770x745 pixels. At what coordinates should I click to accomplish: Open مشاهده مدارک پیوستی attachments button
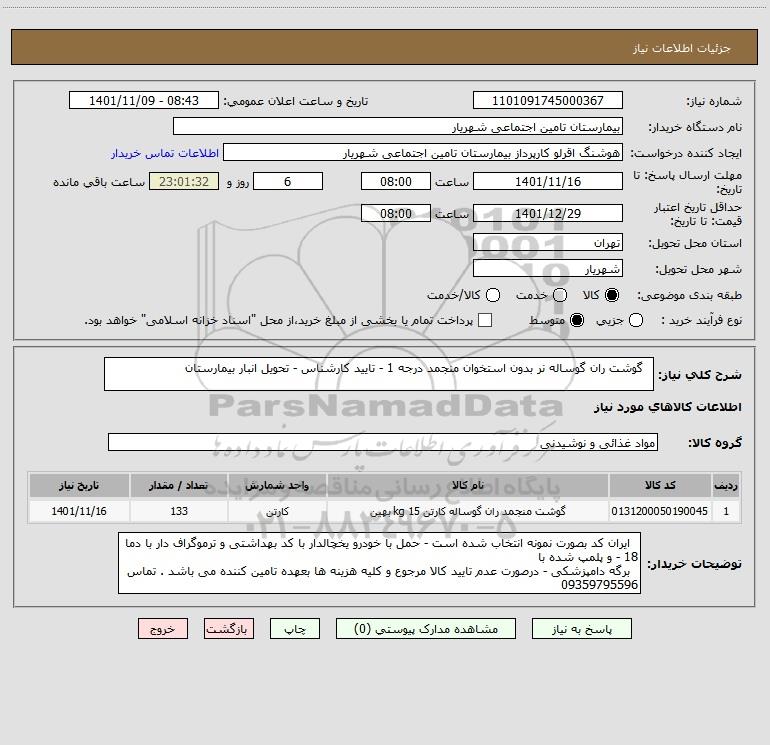(426, 629)
